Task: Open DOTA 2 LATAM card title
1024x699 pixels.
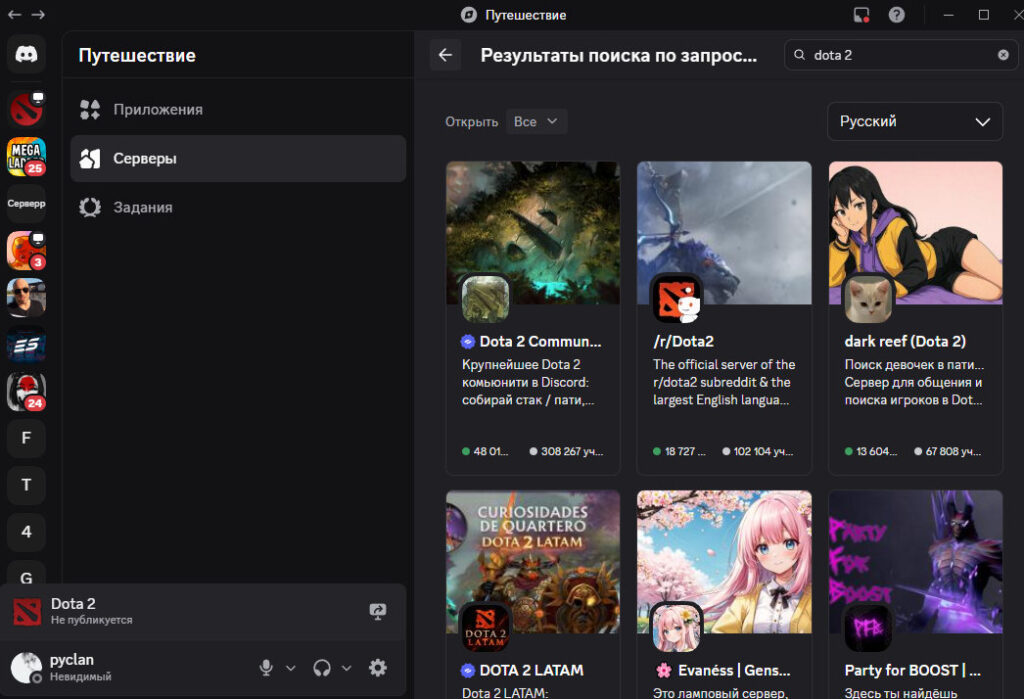Action: [x=532, y=670]
